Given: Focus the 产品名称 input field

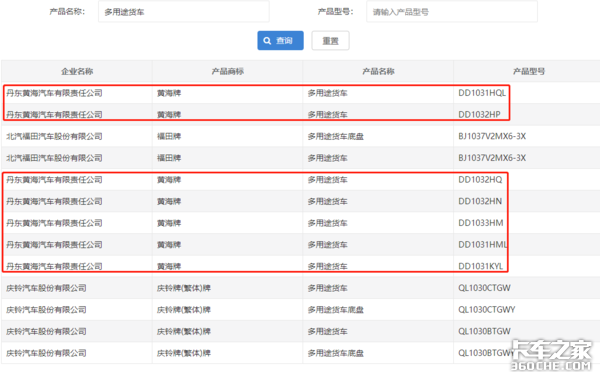Looking at the screenshot, I should click(184, 12).
